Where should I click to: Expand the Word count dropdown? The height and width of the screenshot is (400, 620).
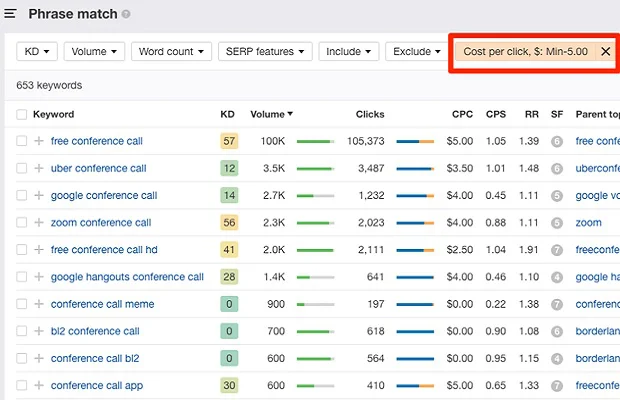pos(171,51)
